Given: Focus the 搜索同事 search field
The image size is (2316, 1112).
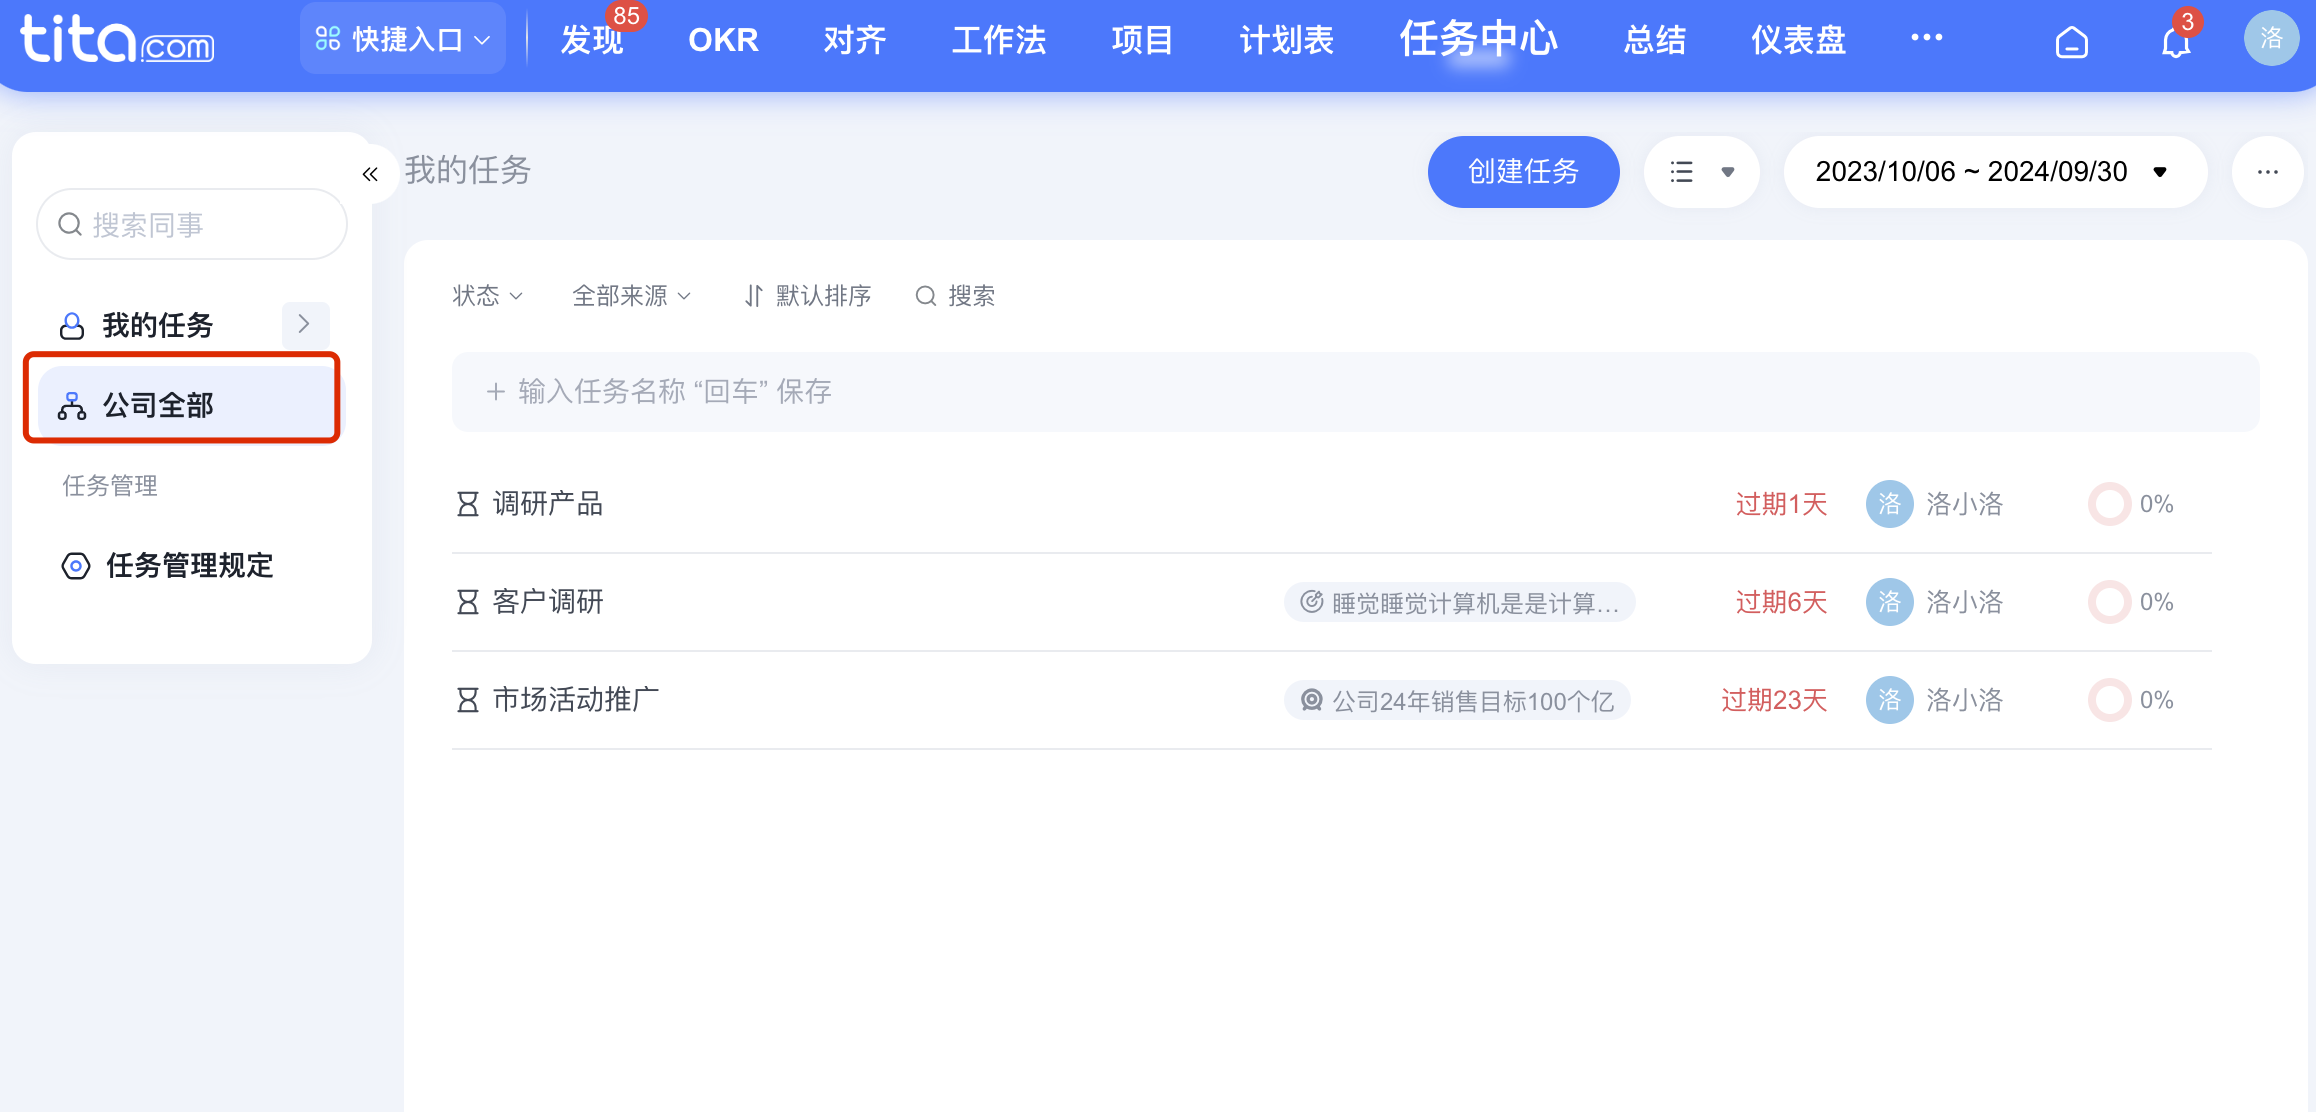Looking at the screenshot, I should (x=192, y=225).
